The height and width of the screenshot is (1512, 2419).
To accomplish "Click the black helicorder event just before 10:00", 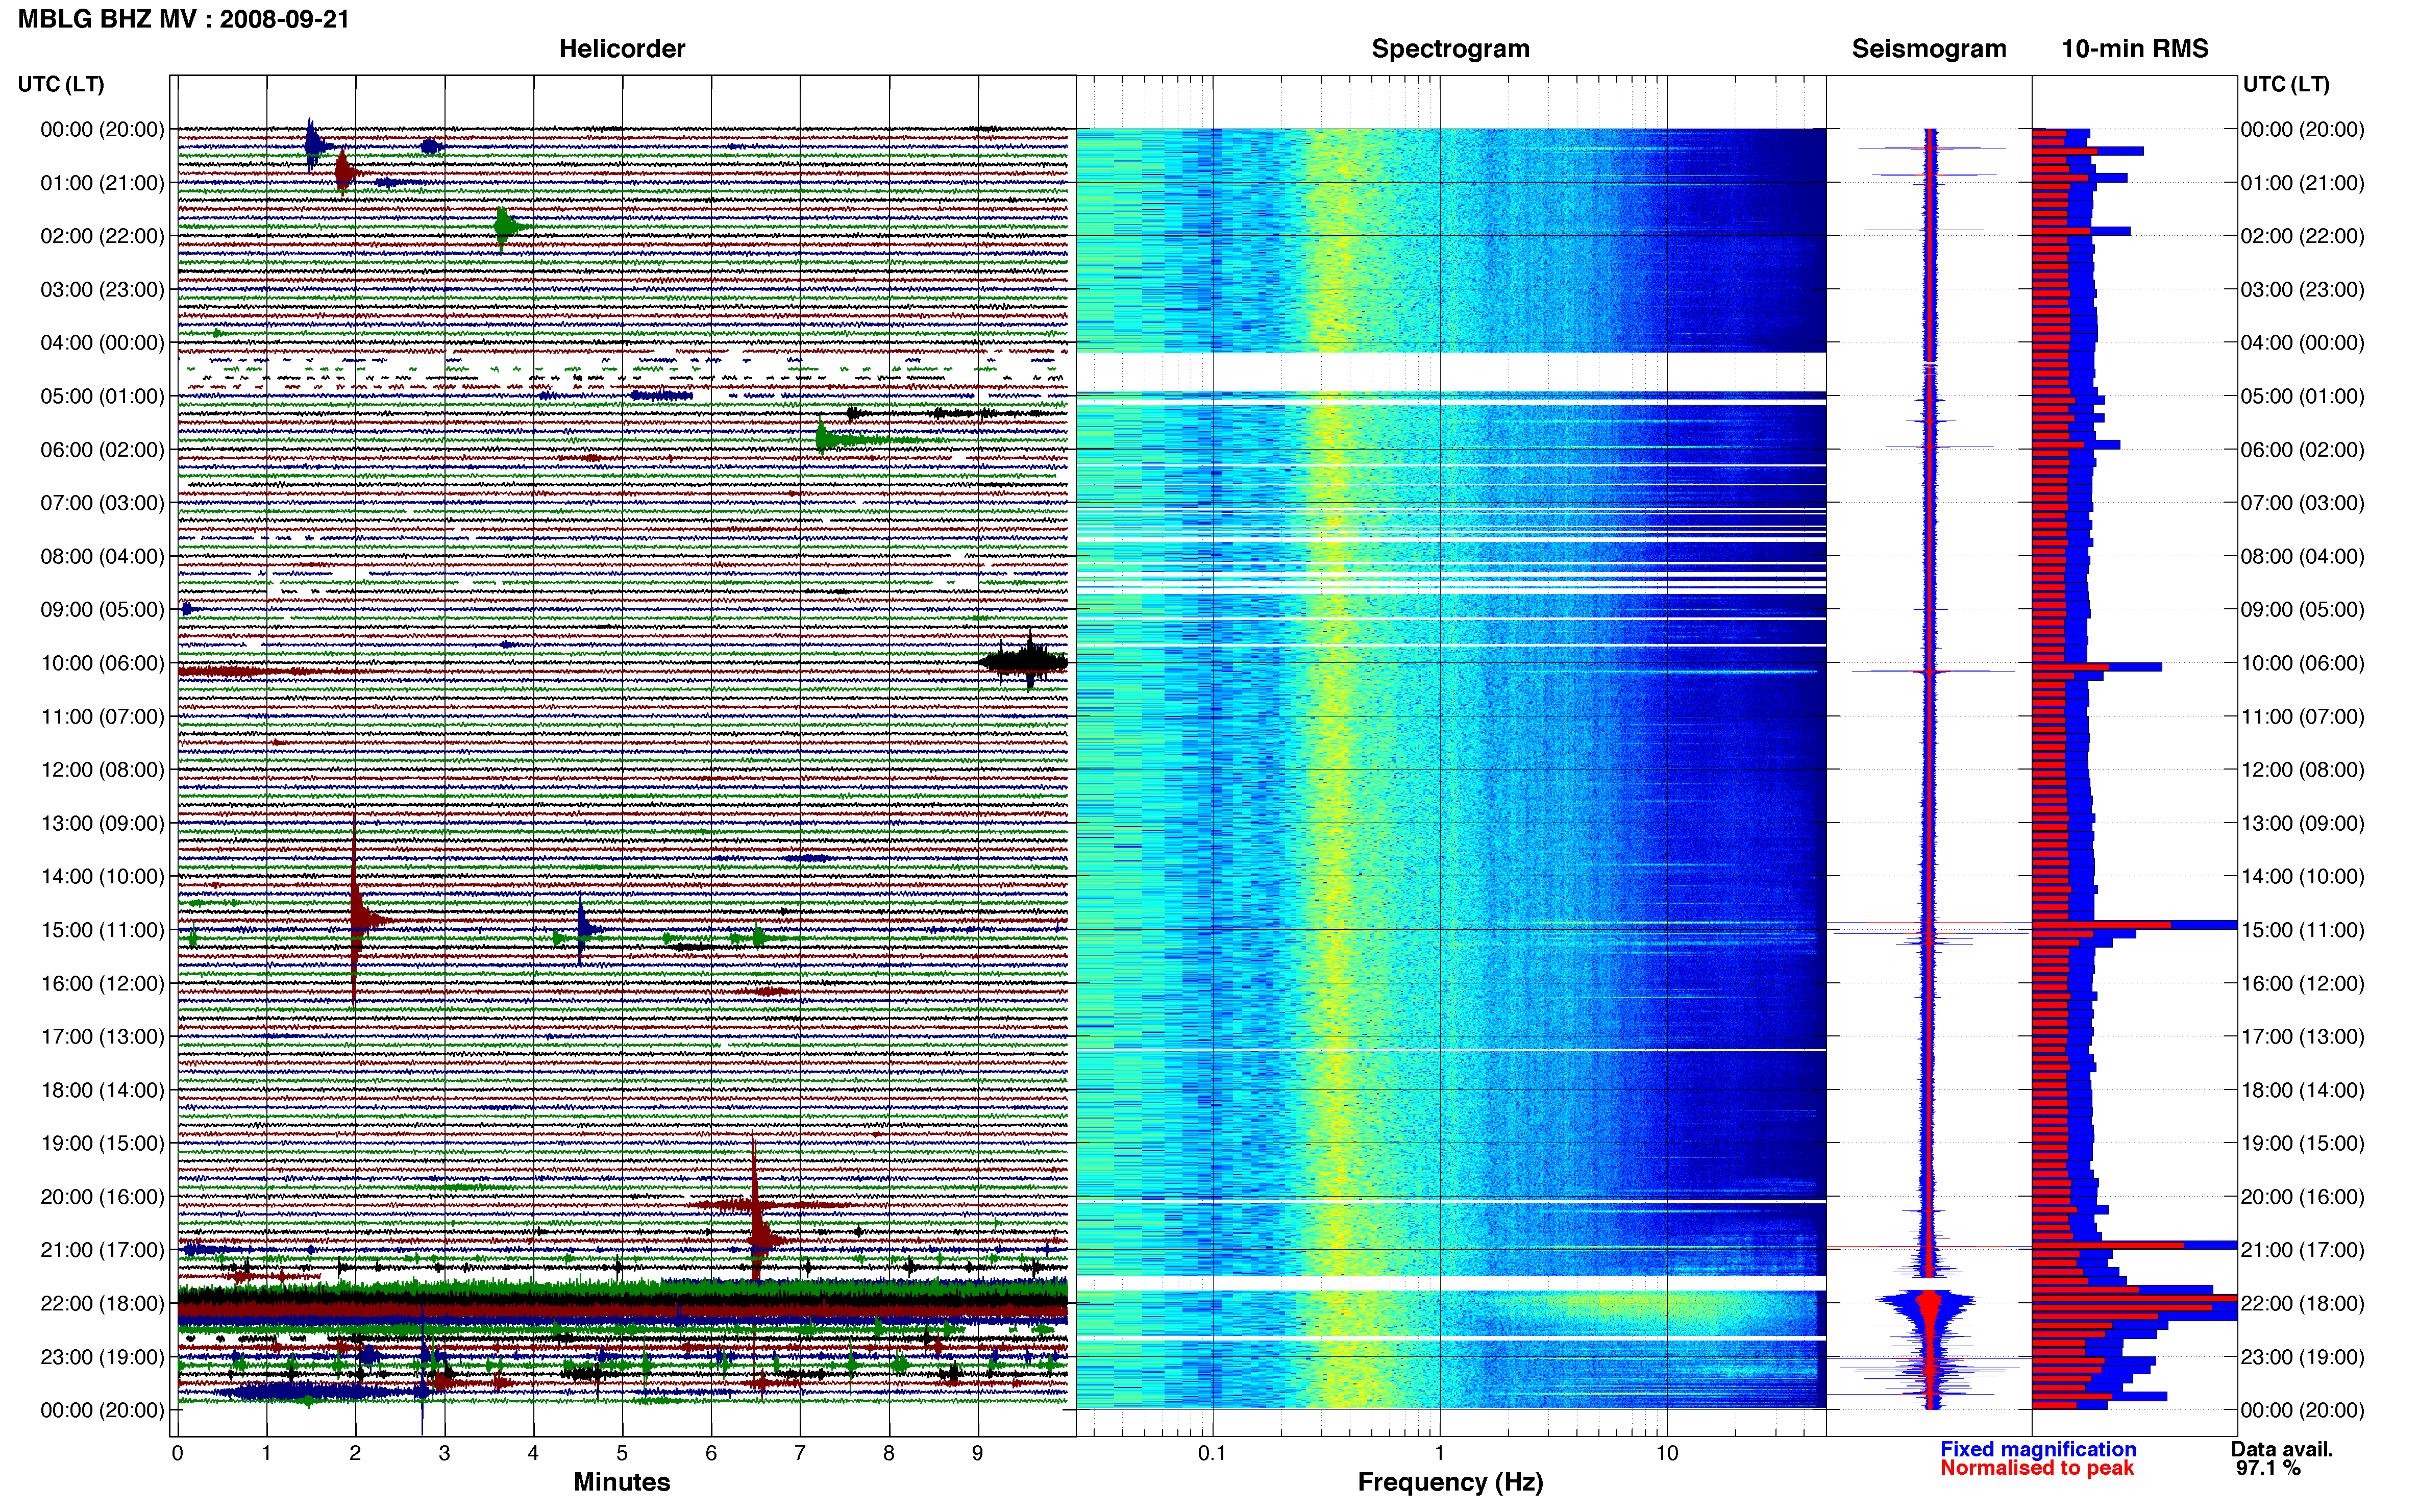I will point(1023,661).
